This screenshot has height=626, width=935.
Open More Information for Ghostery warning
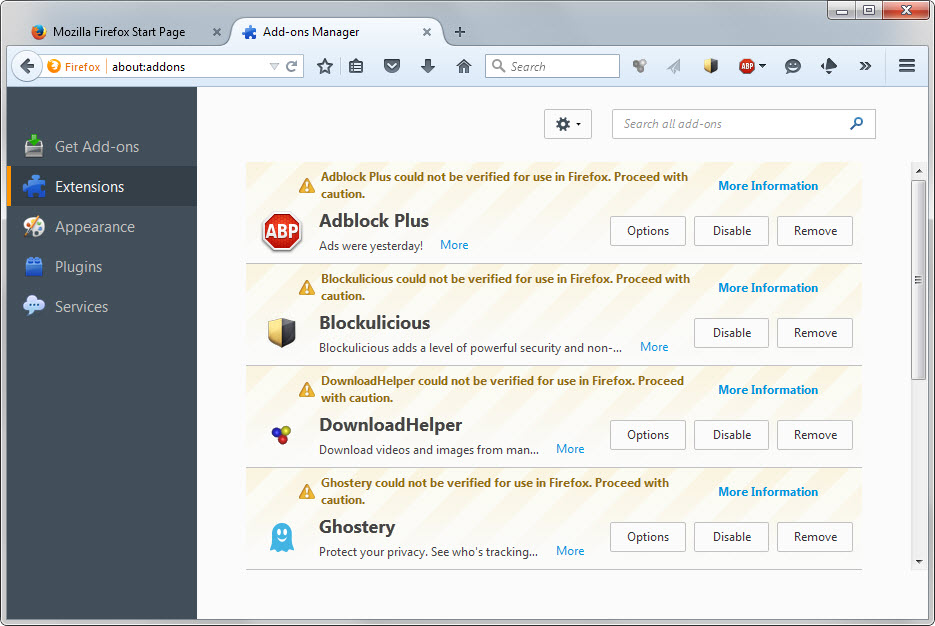click(x=768, y=492)
